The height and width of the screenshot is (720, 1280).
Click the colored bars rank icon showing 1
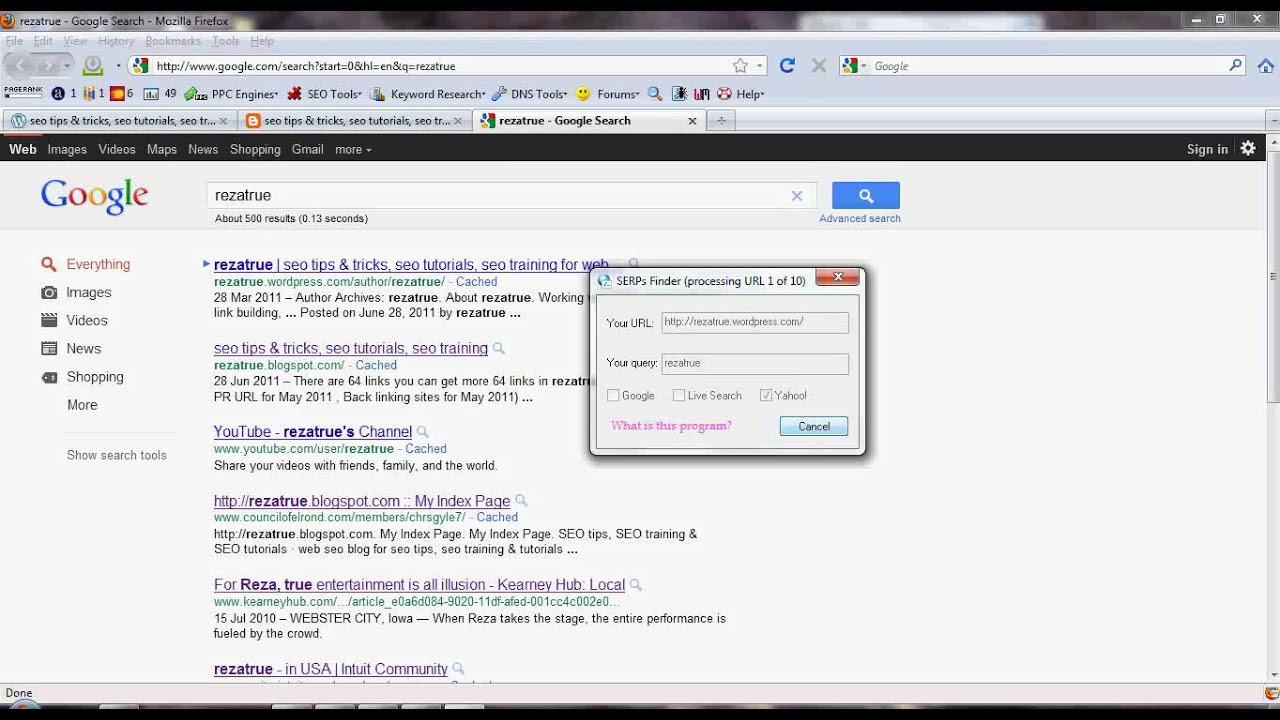click(x=89, y=94)
